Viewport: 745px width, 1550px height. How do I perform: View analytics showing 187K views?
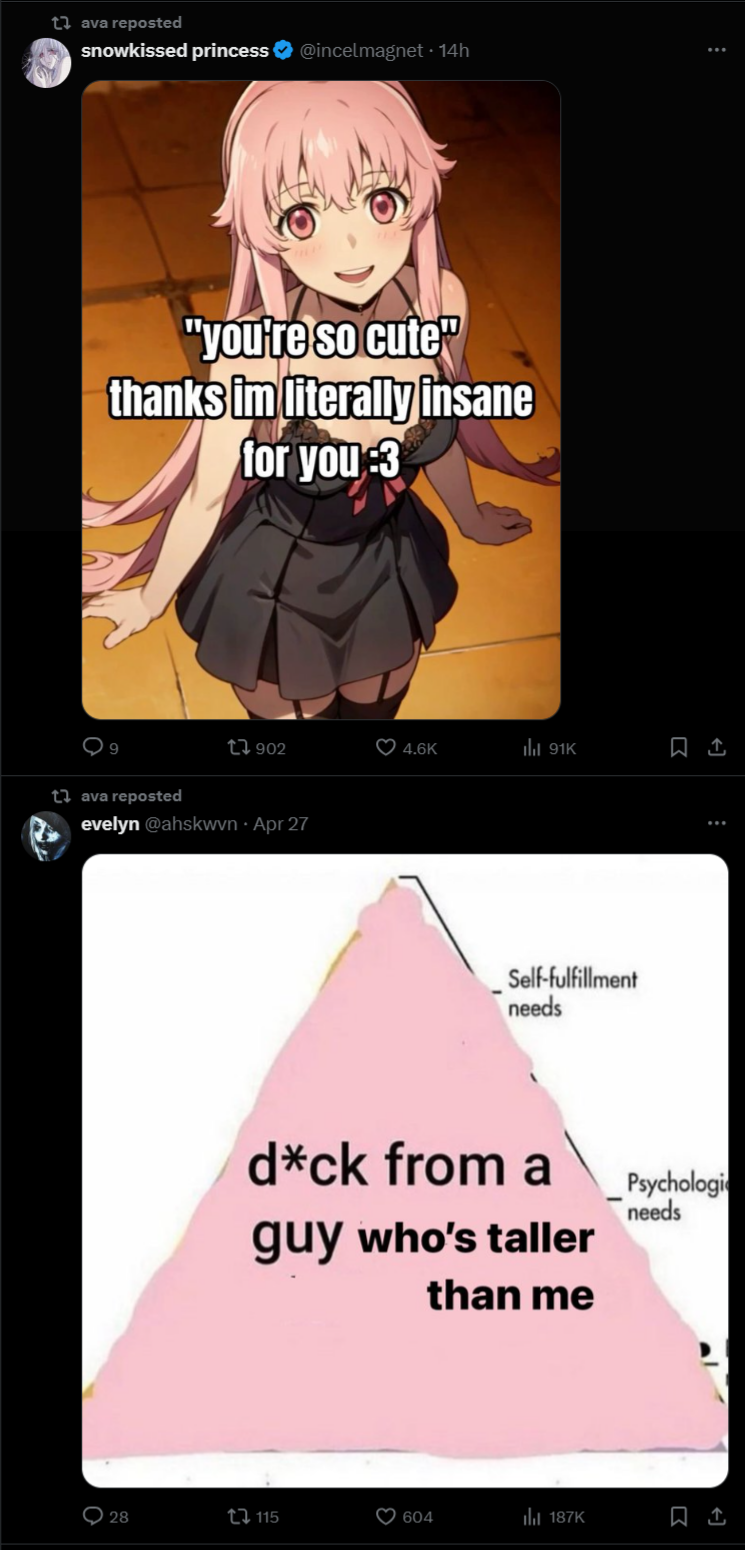(554, 1517)
